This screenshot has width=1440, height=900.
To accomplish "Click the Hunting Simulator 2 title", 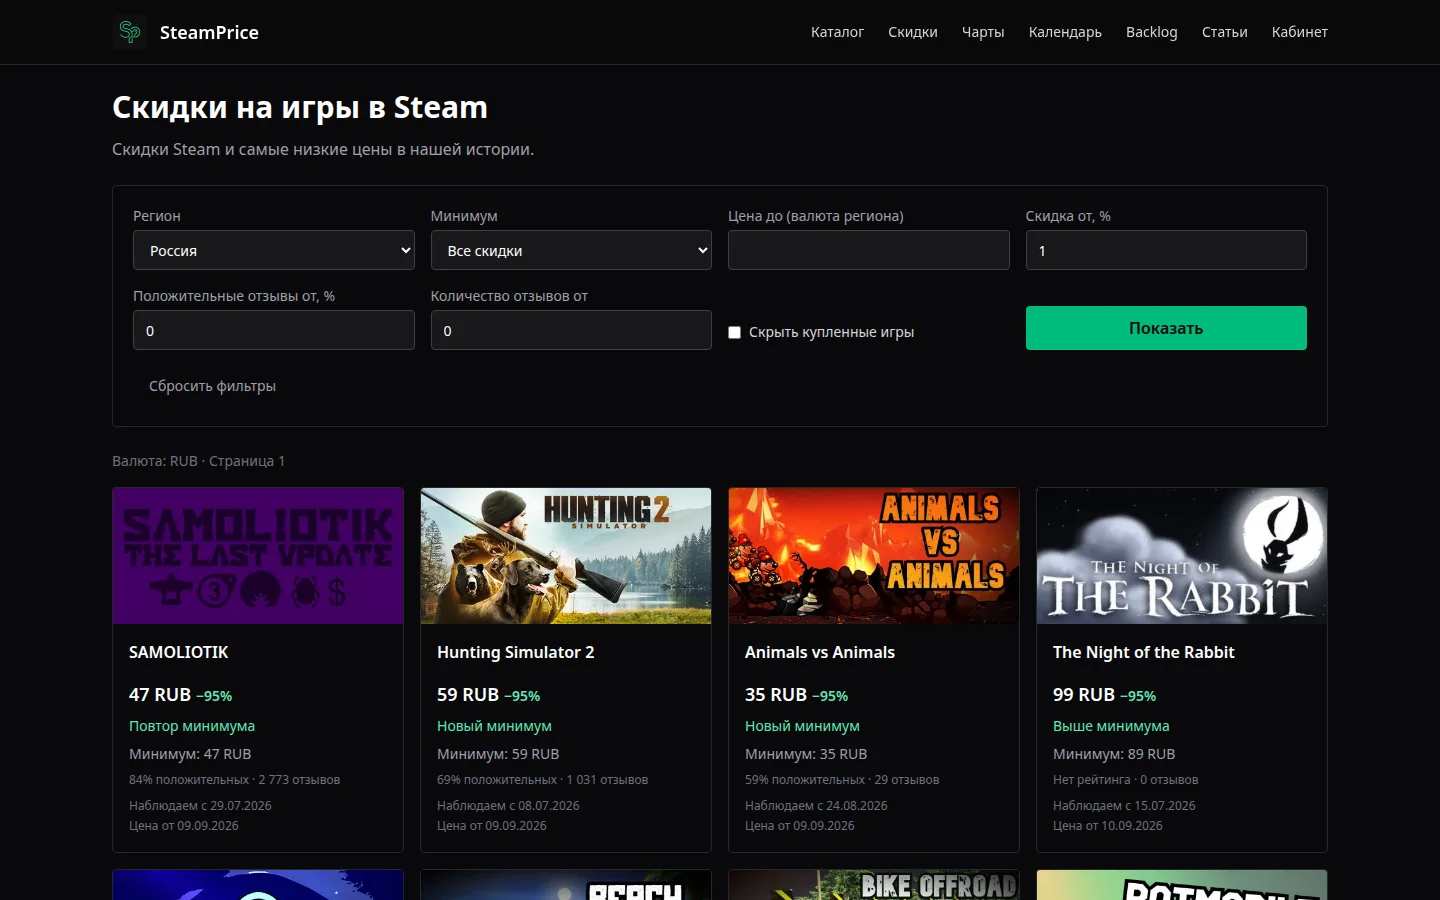I will point(516,652).
